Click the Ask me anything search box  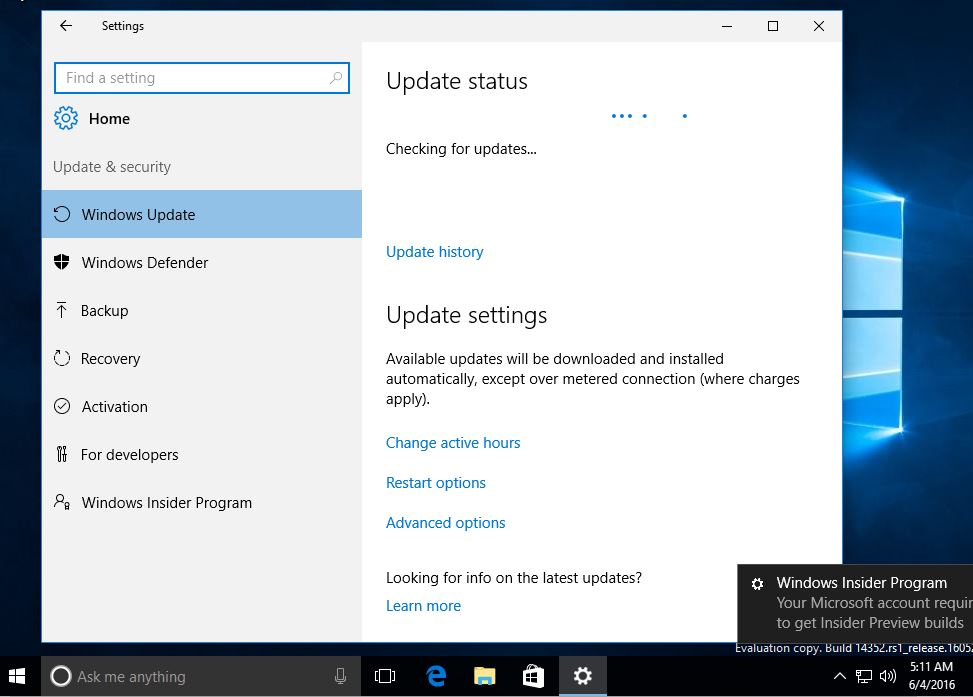tap(201, 676)
